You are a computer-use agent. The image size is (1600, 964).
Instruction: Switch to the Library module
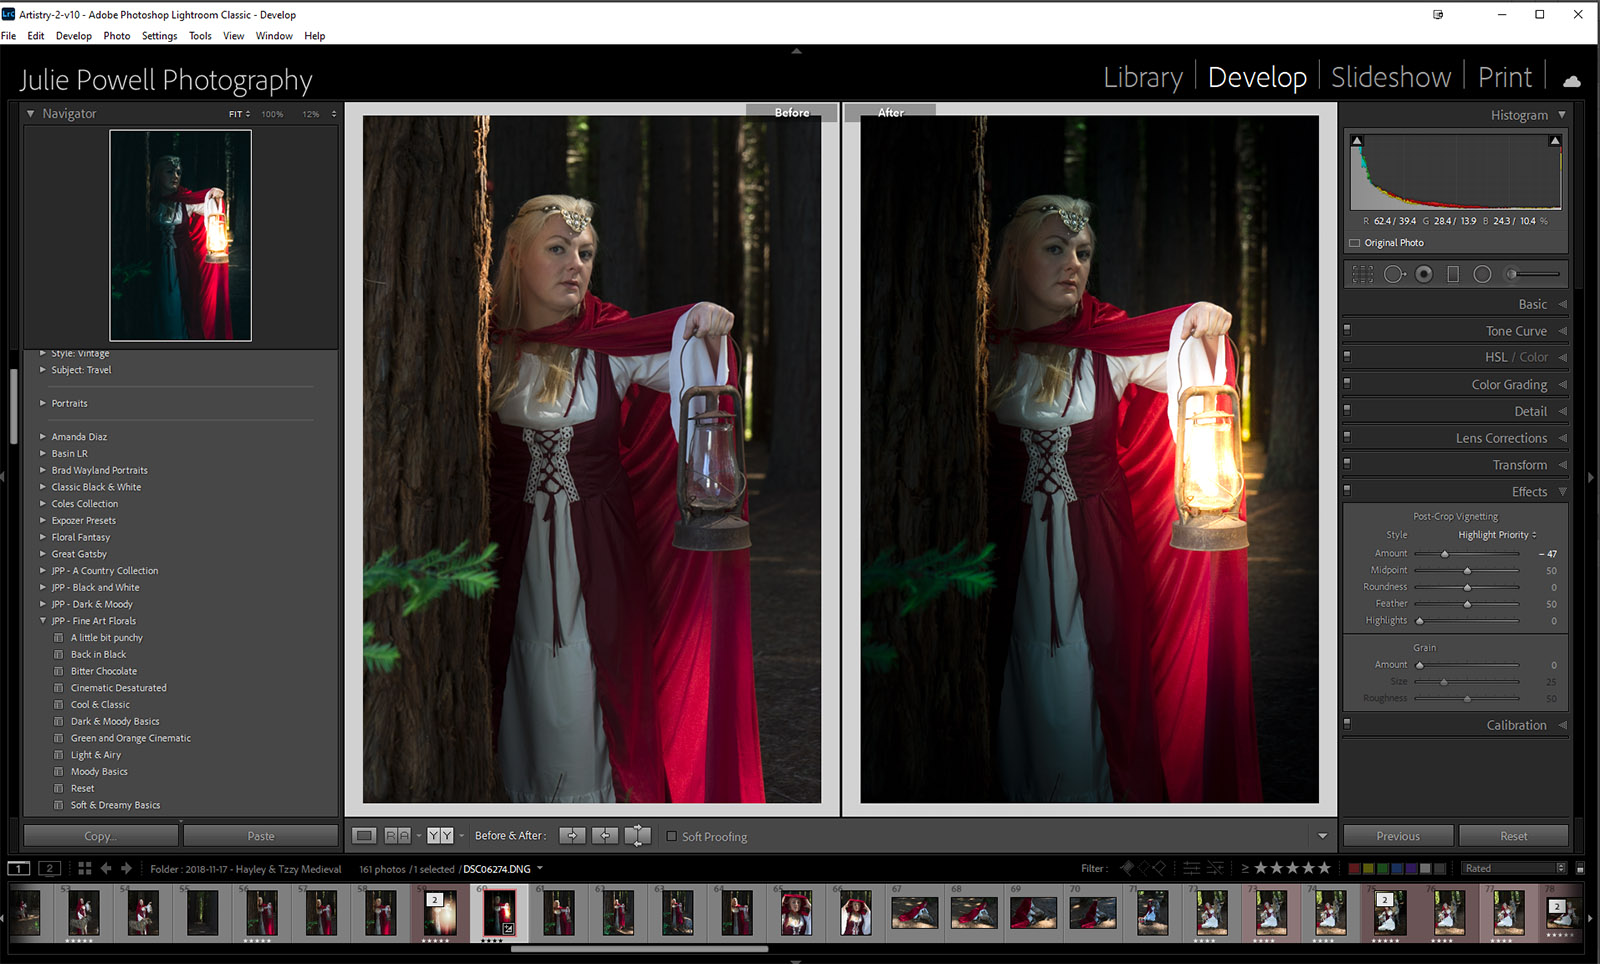pos(1142,77)
